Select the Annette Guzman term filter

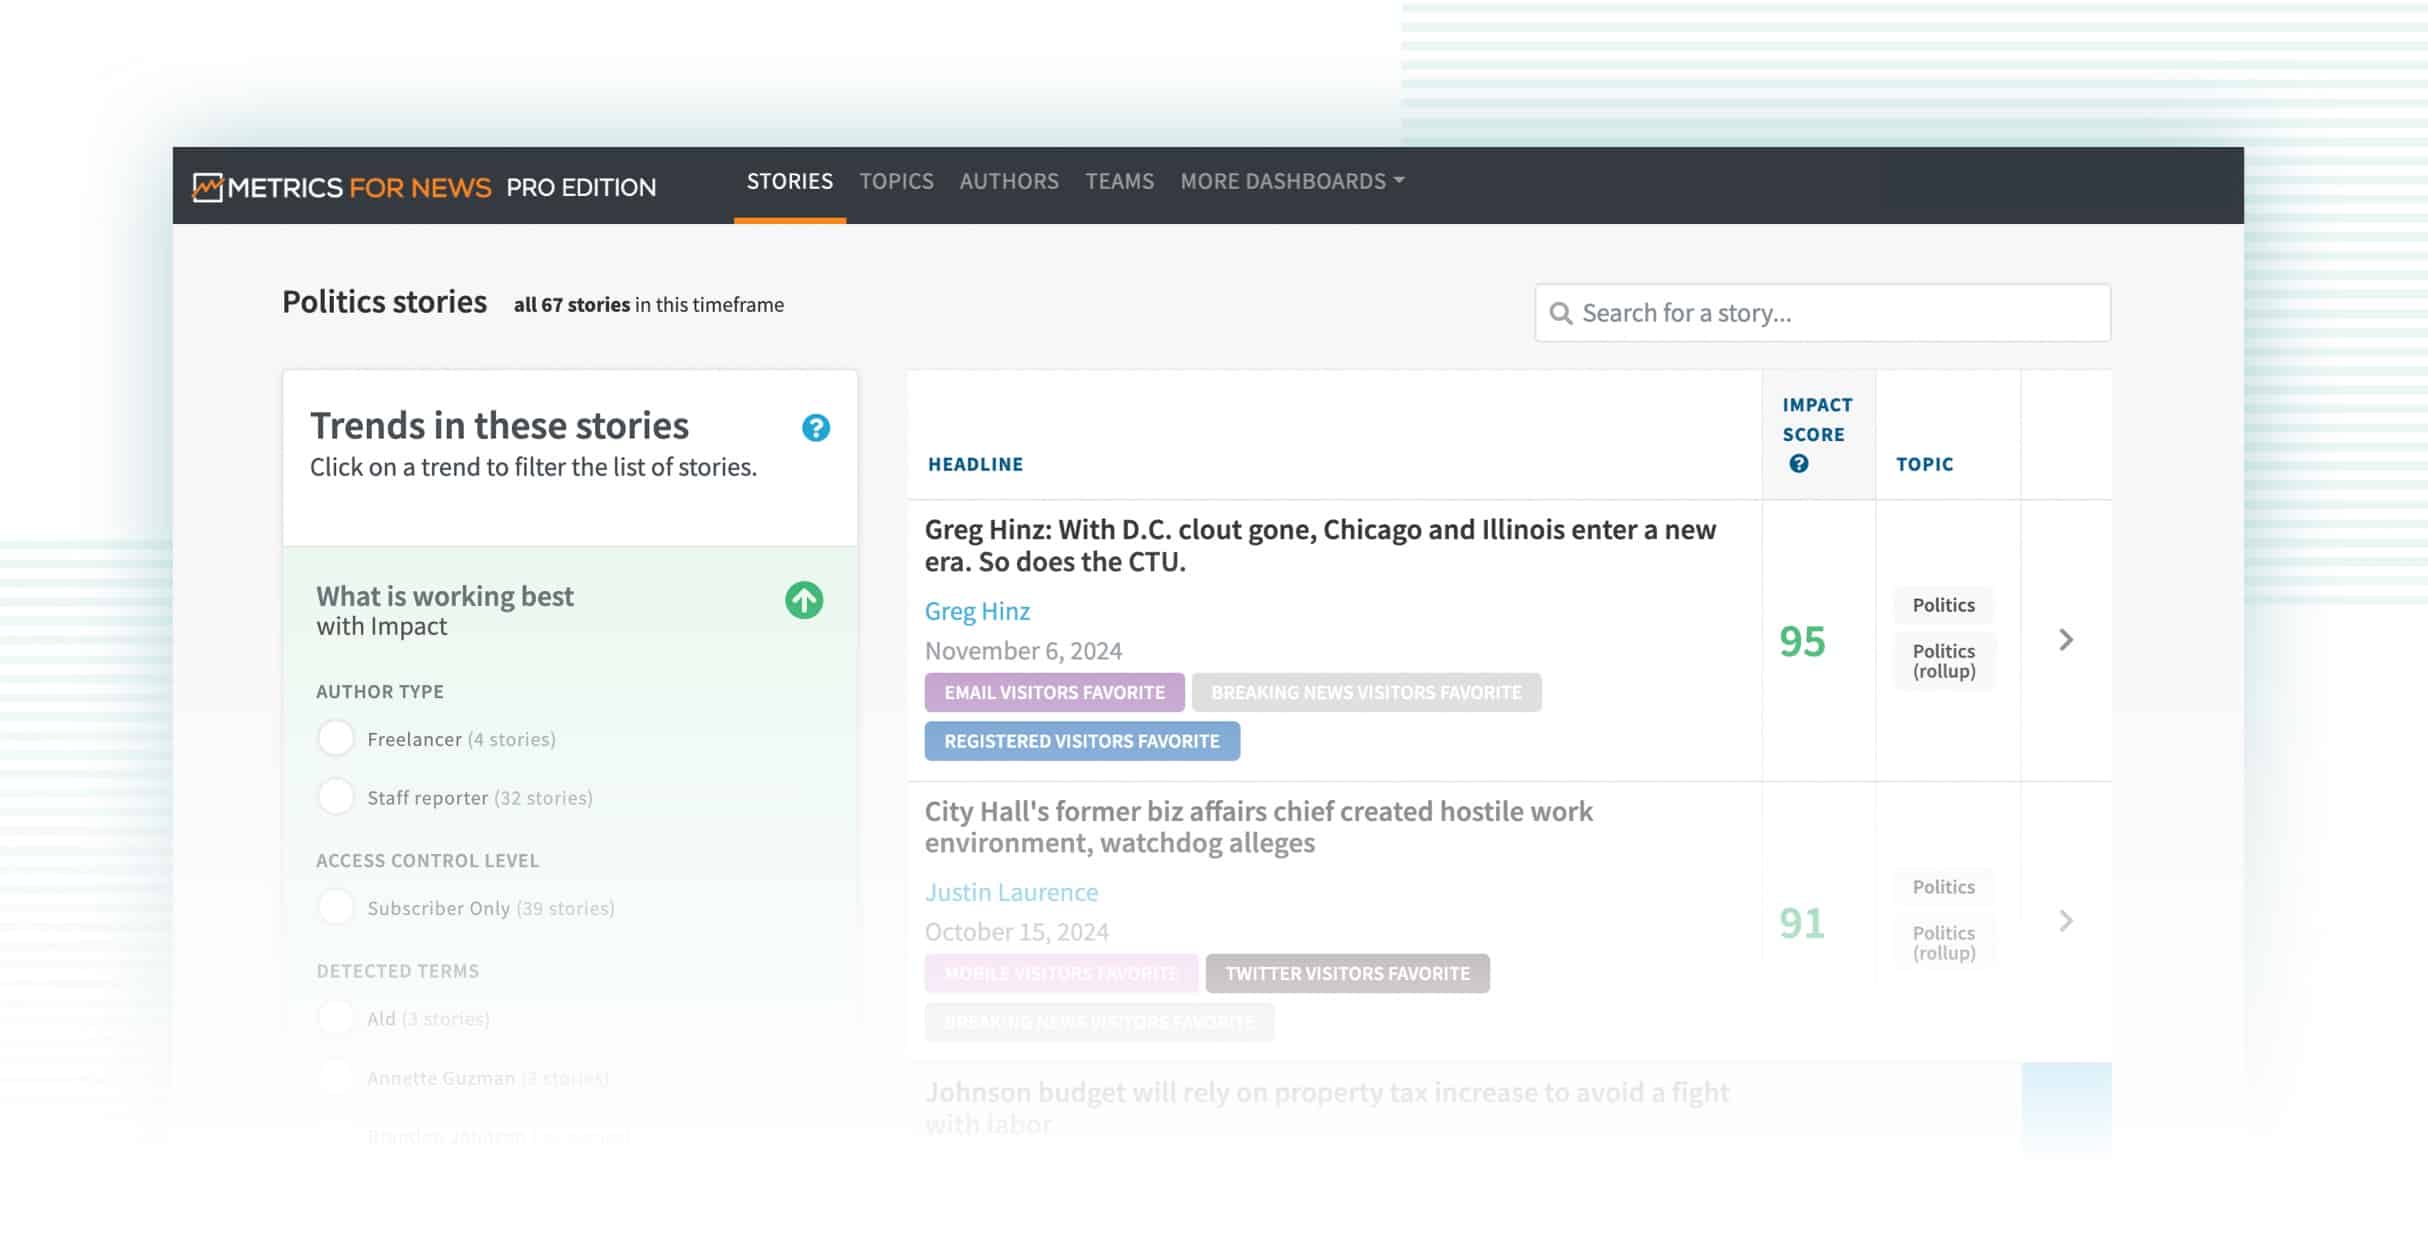click(x=336, y=1078)
